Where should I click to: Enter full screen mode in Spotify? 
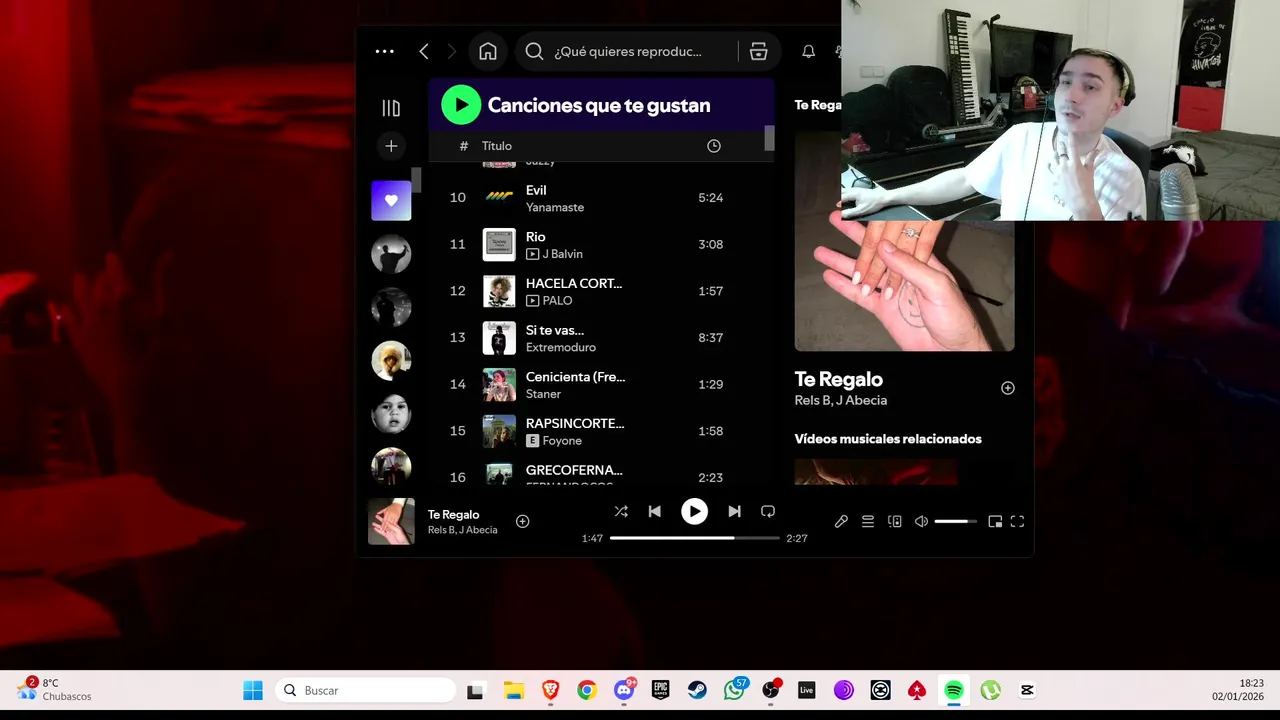click(x=1018, y=521)
